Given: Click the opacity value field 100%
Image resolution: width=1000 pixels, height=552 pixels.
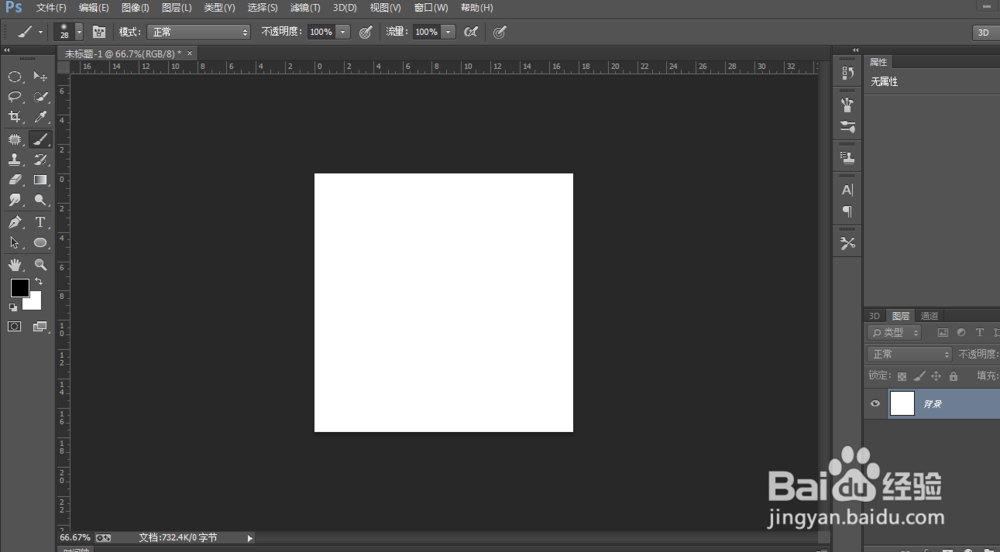Looking at the screenshot, I should click(321, 32).
